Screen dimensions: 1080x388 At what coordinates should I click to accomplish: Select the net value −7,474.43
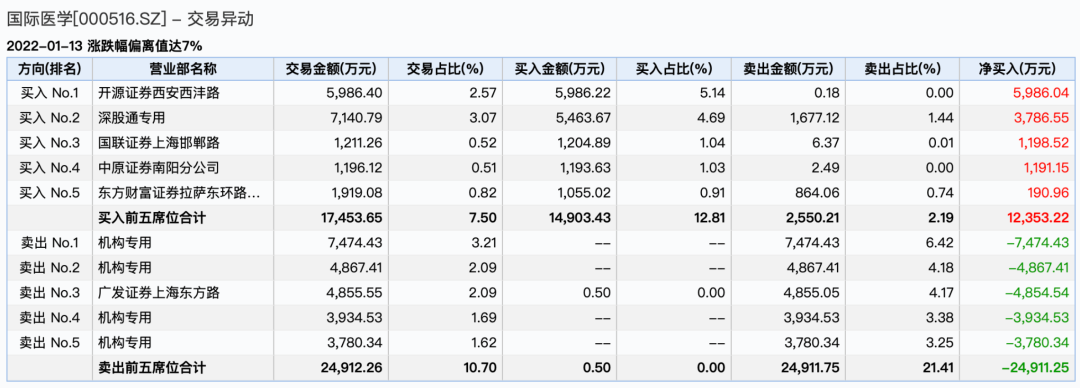coord(1037,243)
